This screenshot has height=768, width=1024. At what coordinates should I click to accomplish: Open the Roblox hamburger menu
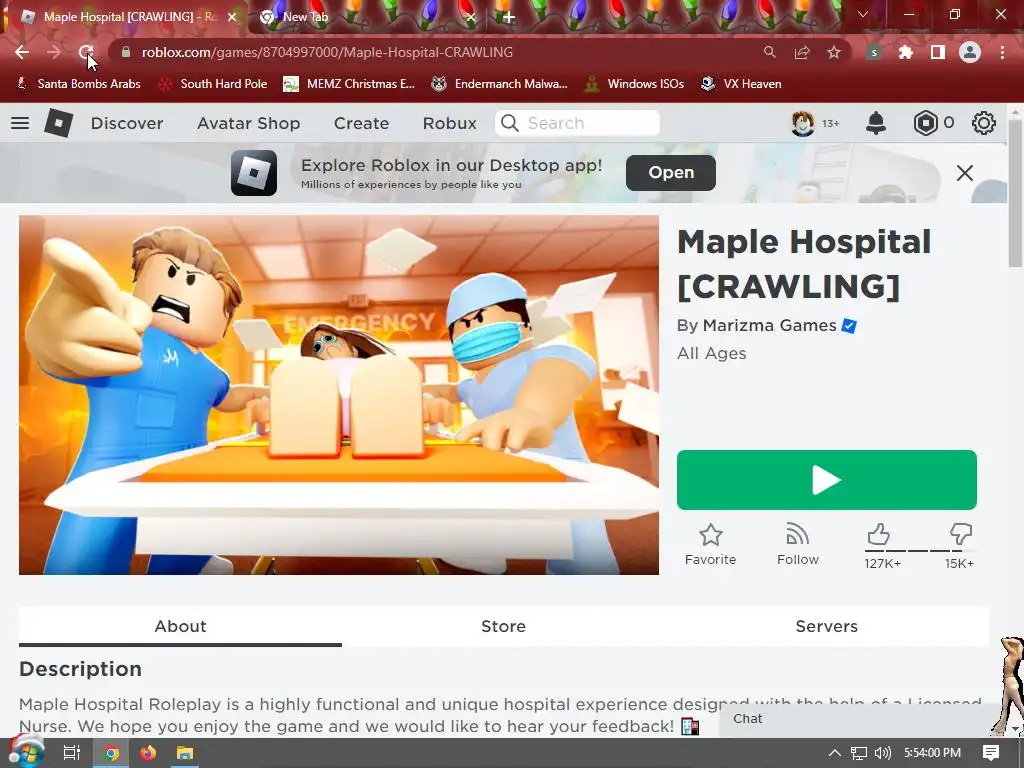pyautogui.click(x=20, y=123)
